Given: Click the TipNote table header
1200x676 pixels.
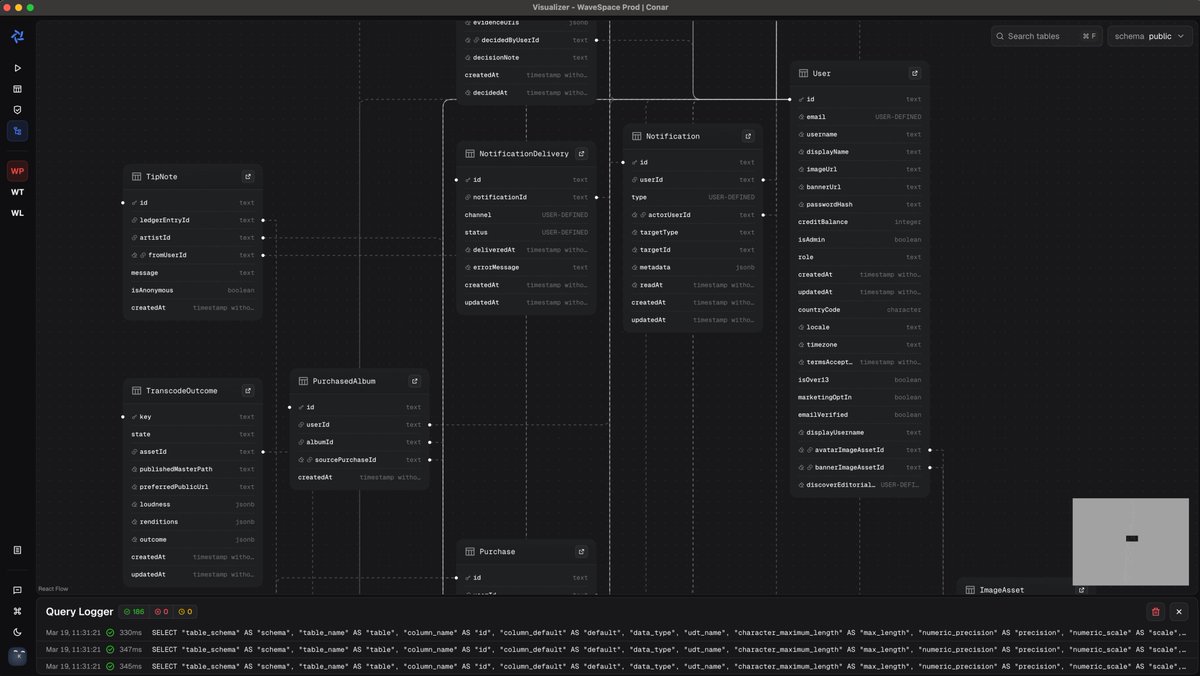Looking at the screenshot, I should [x=193, y=177].
